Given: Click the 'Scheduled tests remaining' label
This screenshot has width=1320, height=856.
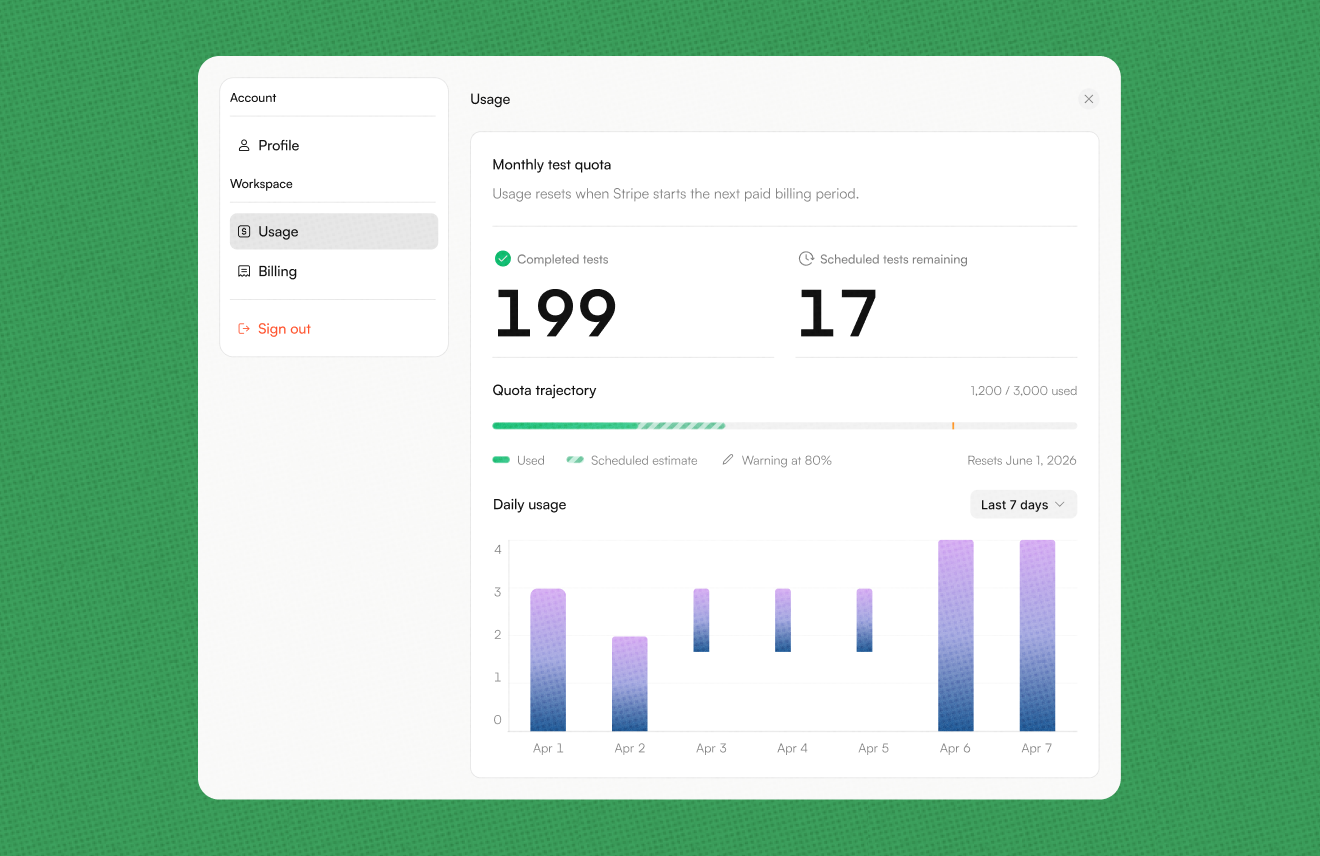Looking at the screenshot, I should 894,259.
